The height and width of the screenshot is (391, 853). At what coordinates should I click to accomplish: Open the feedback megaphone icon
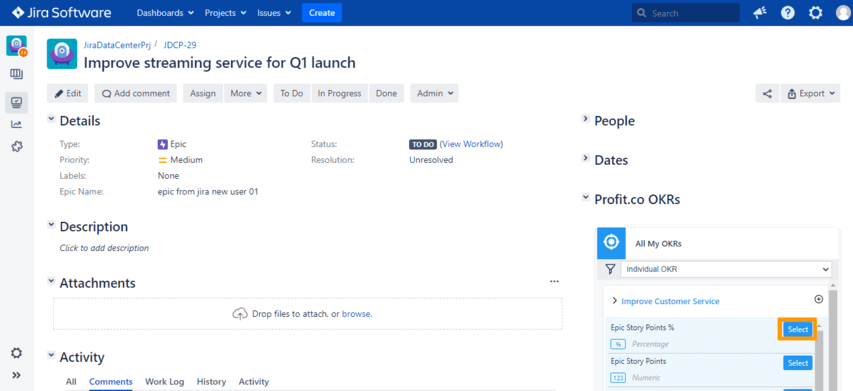(x=760, y=13)
